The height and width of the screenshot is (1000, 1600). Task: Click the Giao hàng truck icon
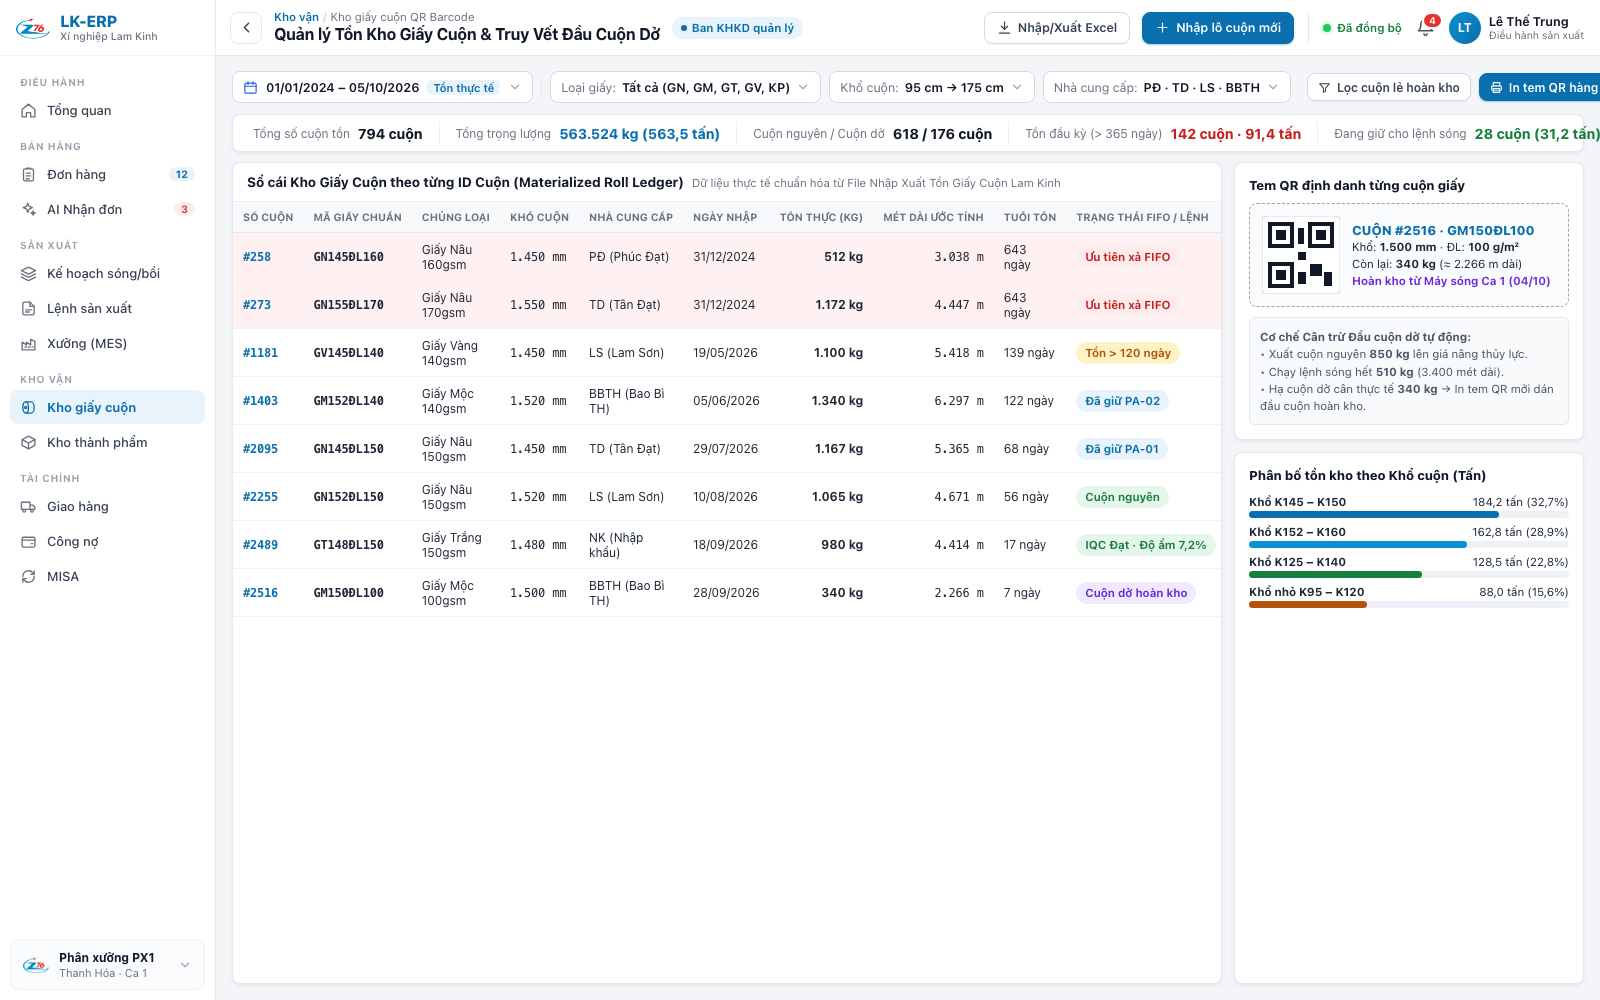click(29, 507)
